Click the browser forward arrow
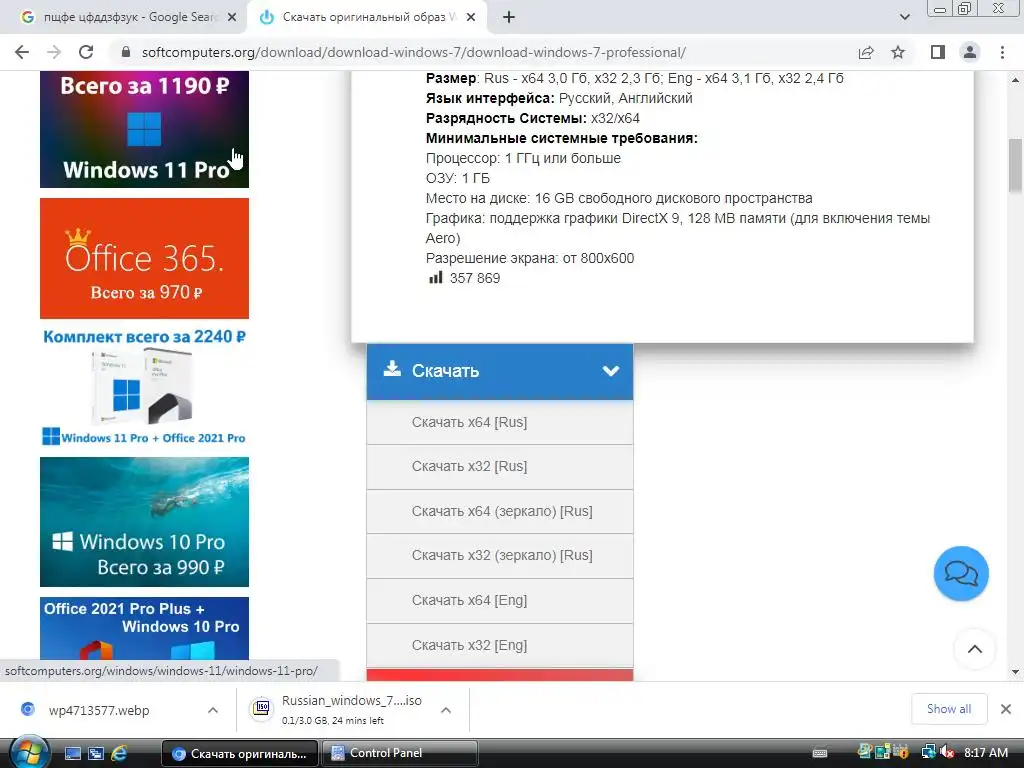Viewport: 1024px width, 768px height. point(54,52)
